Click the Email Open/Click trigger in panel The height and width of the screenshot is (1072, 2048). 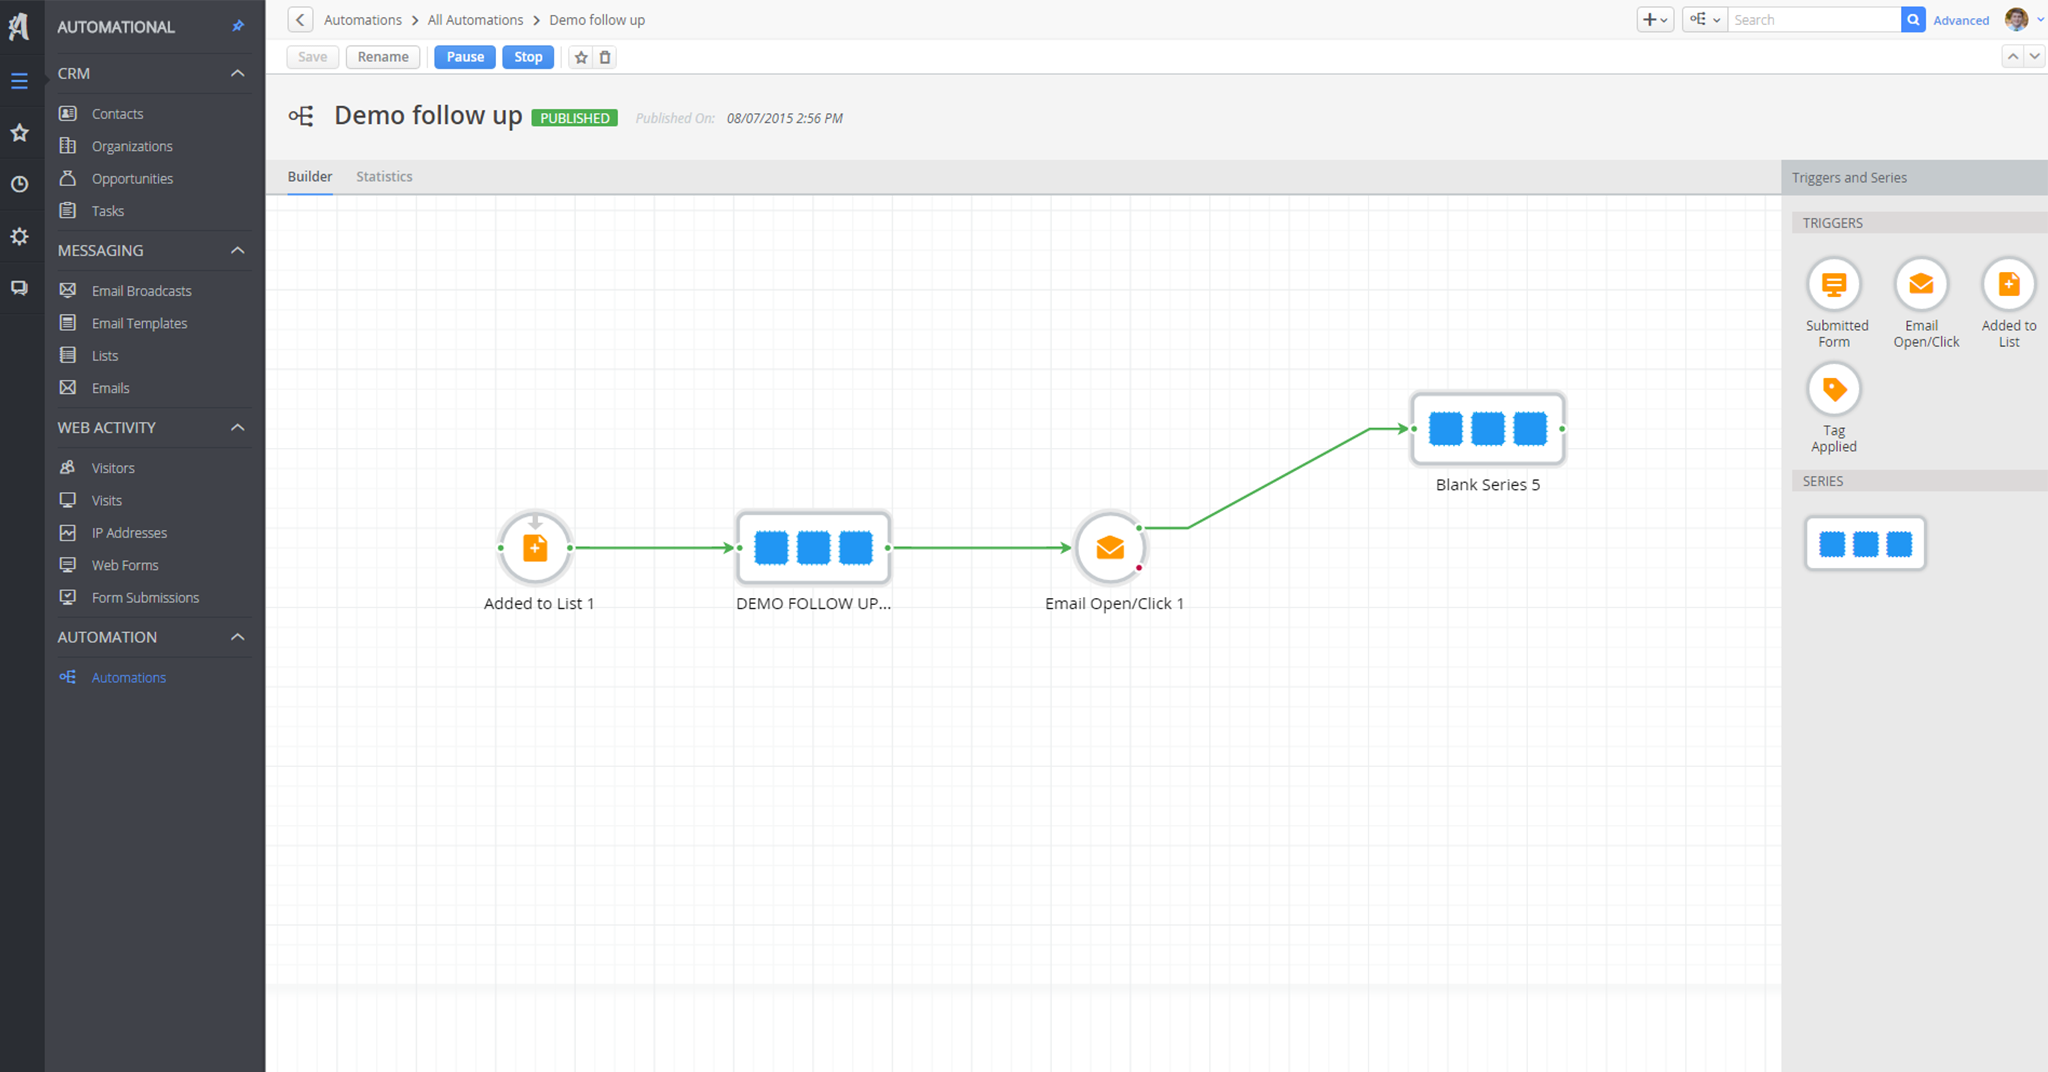click(x=1920, y=285)
